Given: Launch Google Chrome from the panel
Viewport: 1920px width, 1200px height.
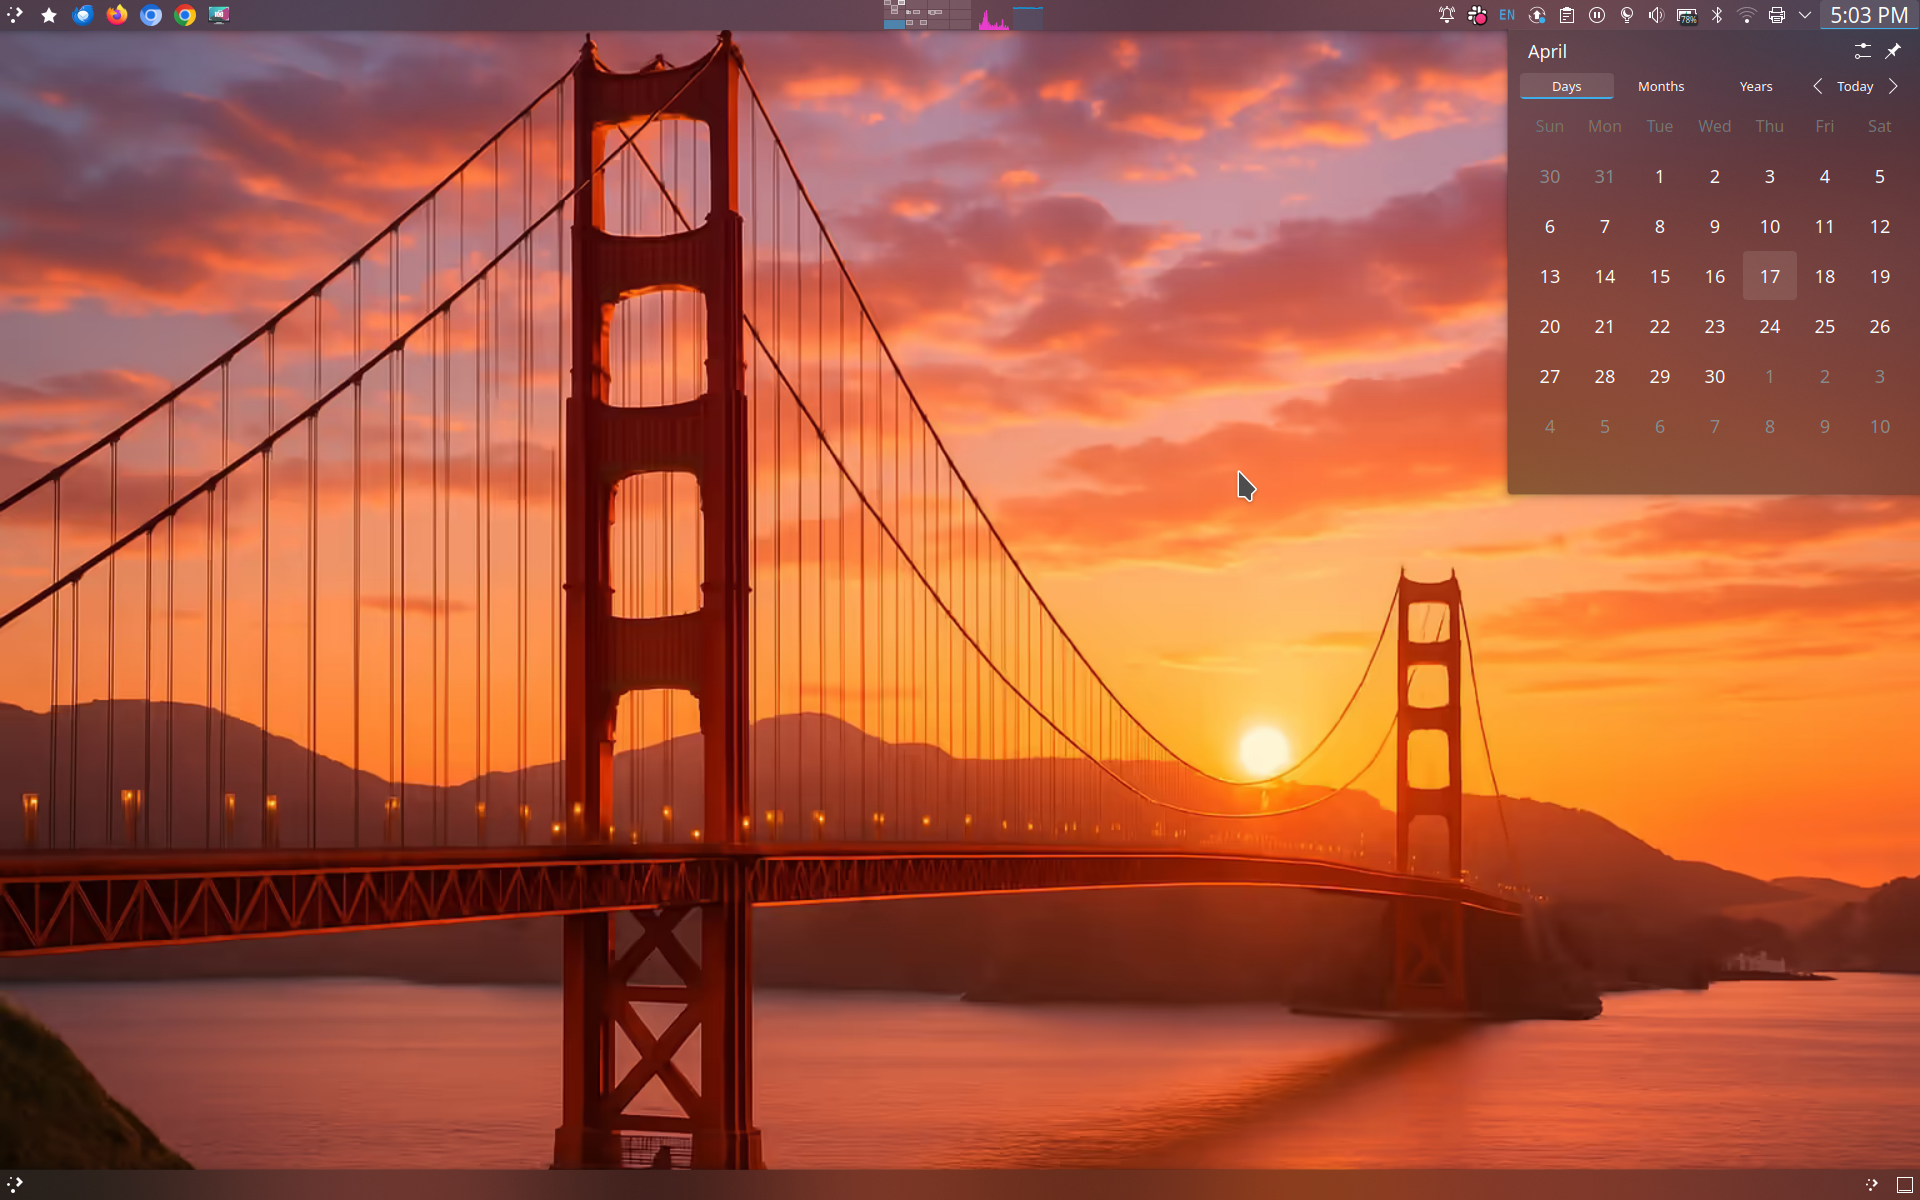Looking at the screenshot, I should [185, 15].
